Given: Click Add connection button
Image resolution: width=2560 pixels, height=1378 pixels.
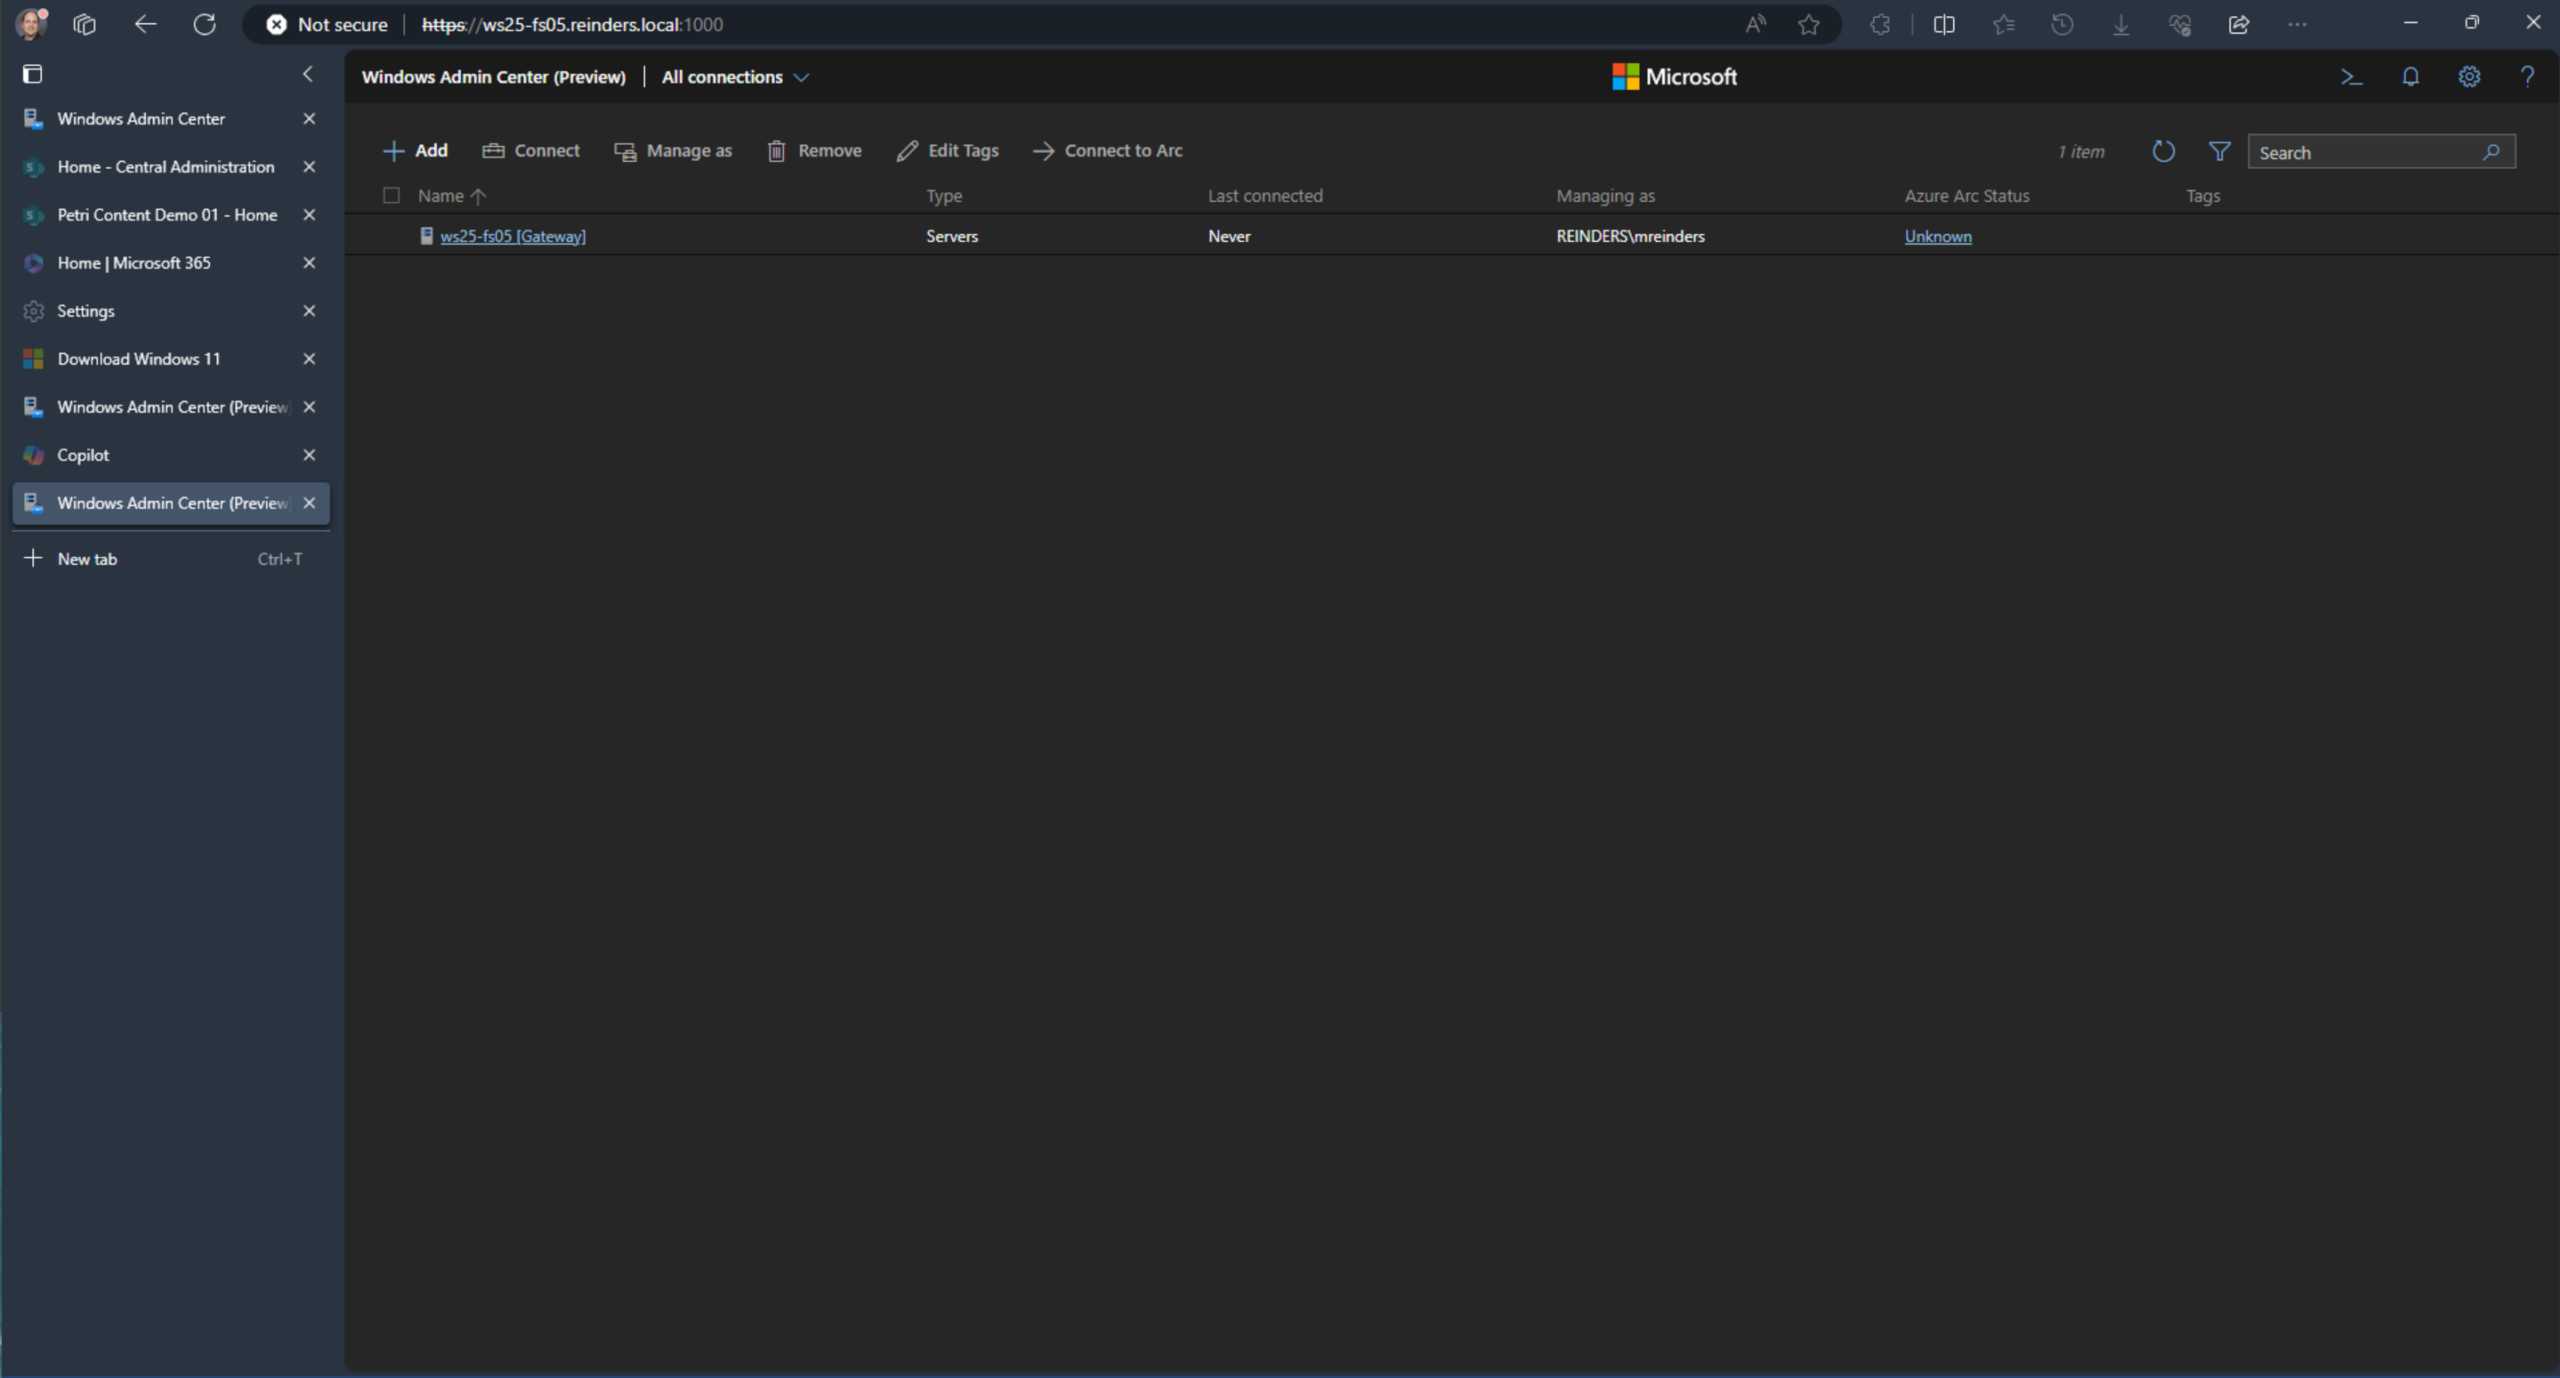Looking at the screenshot, I should coord(415,151).
